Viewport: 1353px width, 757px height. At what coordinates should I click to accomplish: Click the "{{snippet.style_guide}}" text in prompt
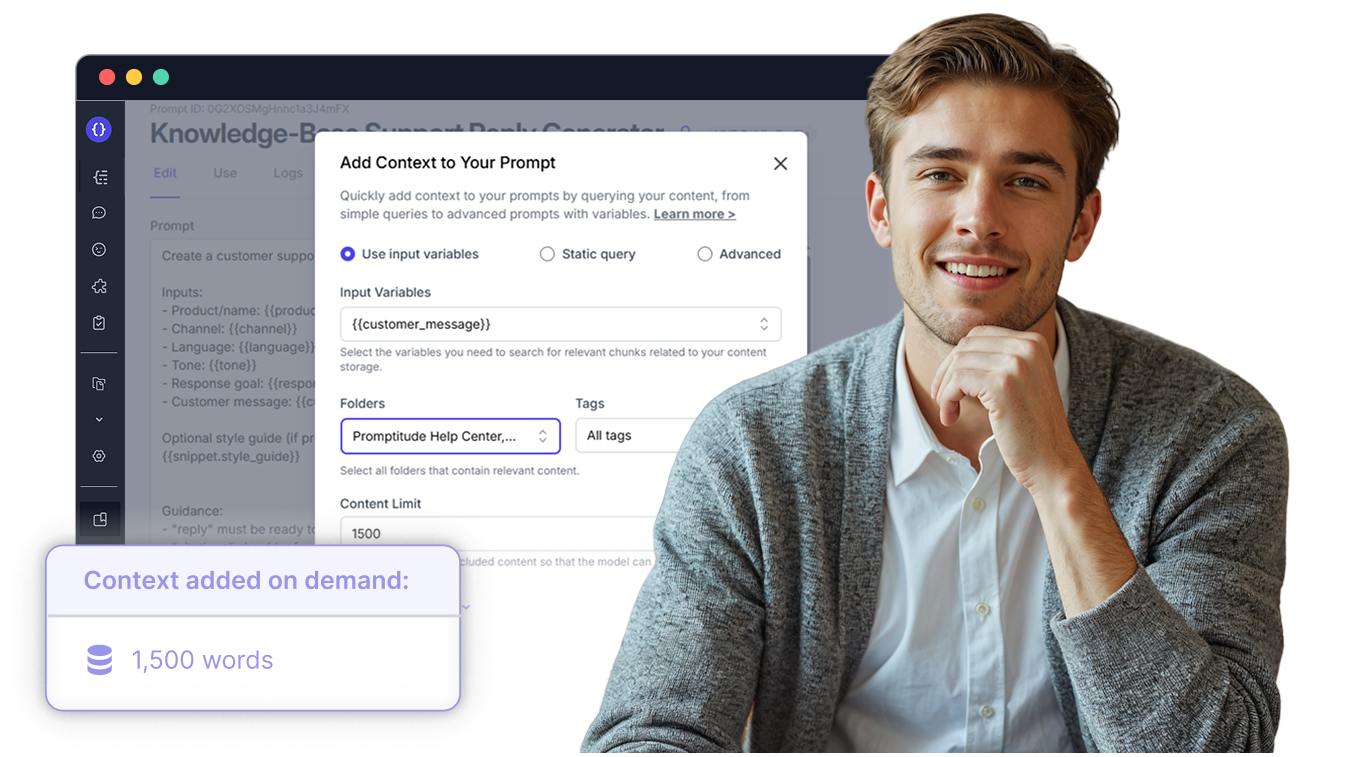[230, 456]
